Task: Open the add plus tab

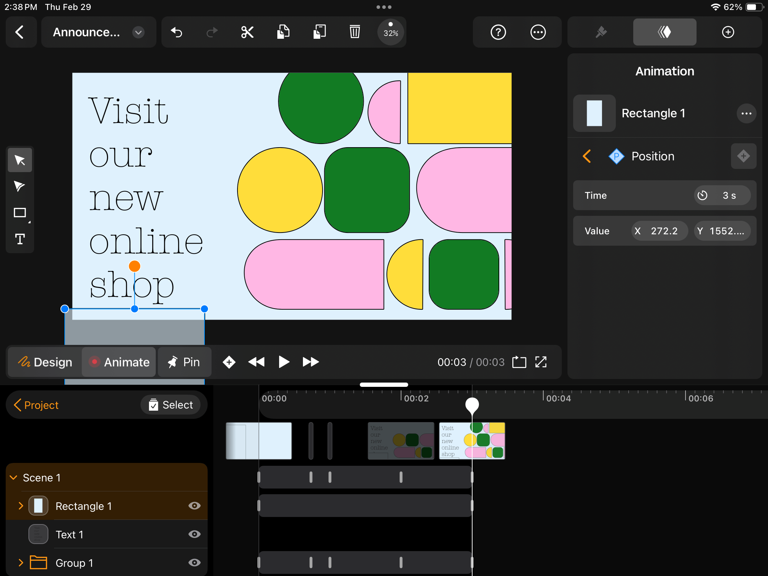Action: click(x=728, y=32)
